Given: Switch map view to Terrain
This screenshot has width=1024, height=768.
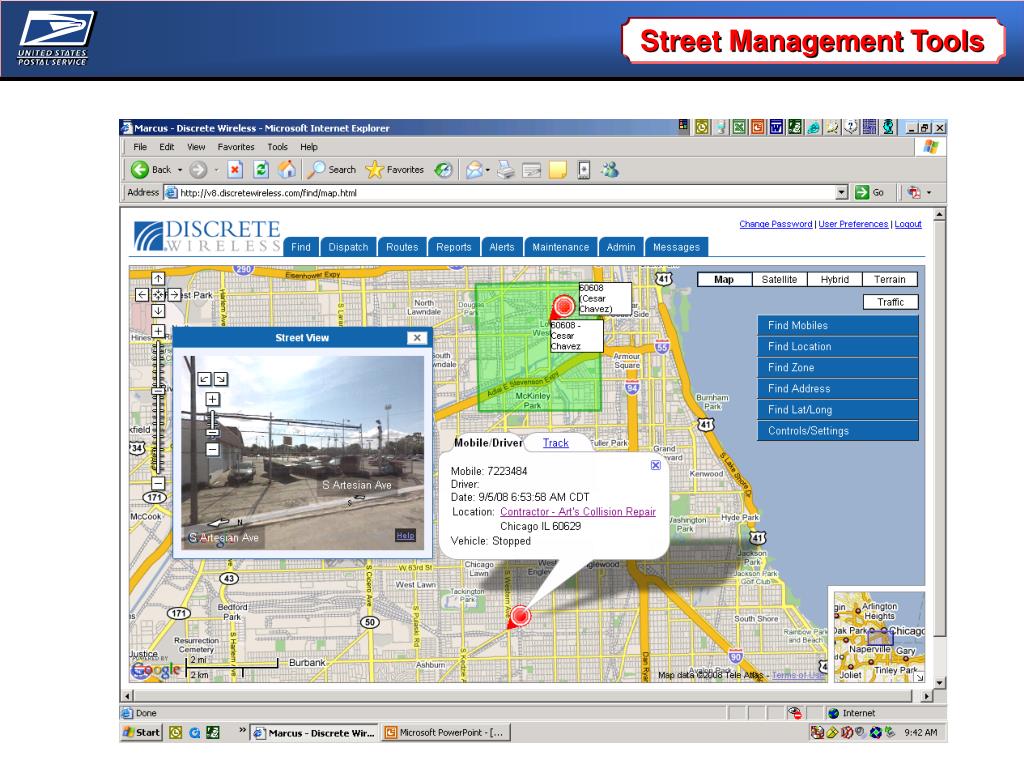Looking at the screenshot, I should click(889, 280).
